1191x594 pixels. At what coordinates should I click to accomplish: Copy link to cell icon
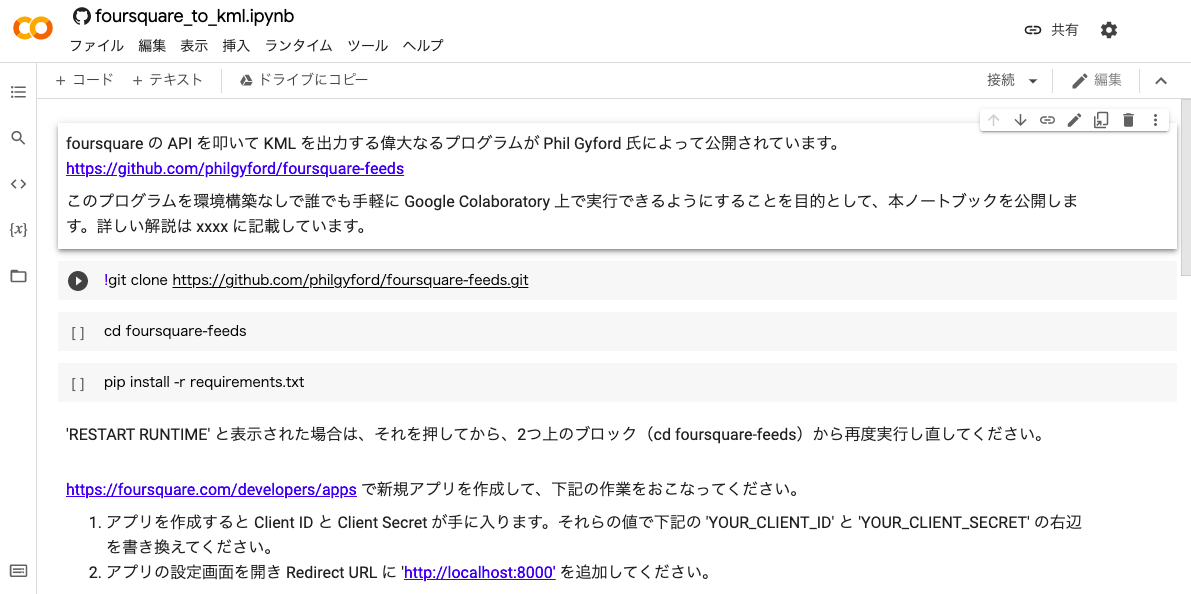tap(1047, 119)
